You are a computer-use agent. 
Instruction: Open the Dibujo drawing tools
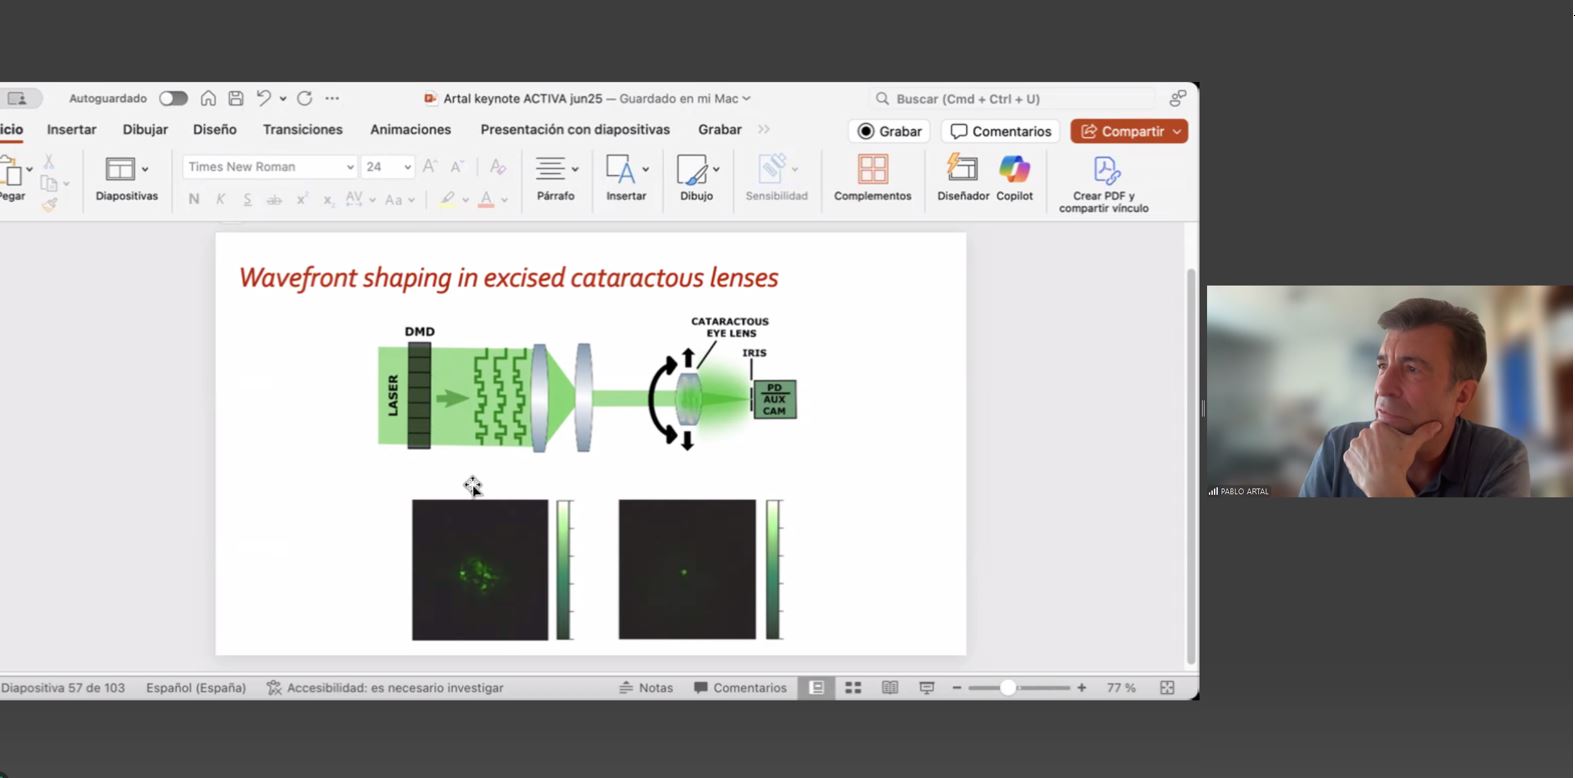tap(696, 179)
